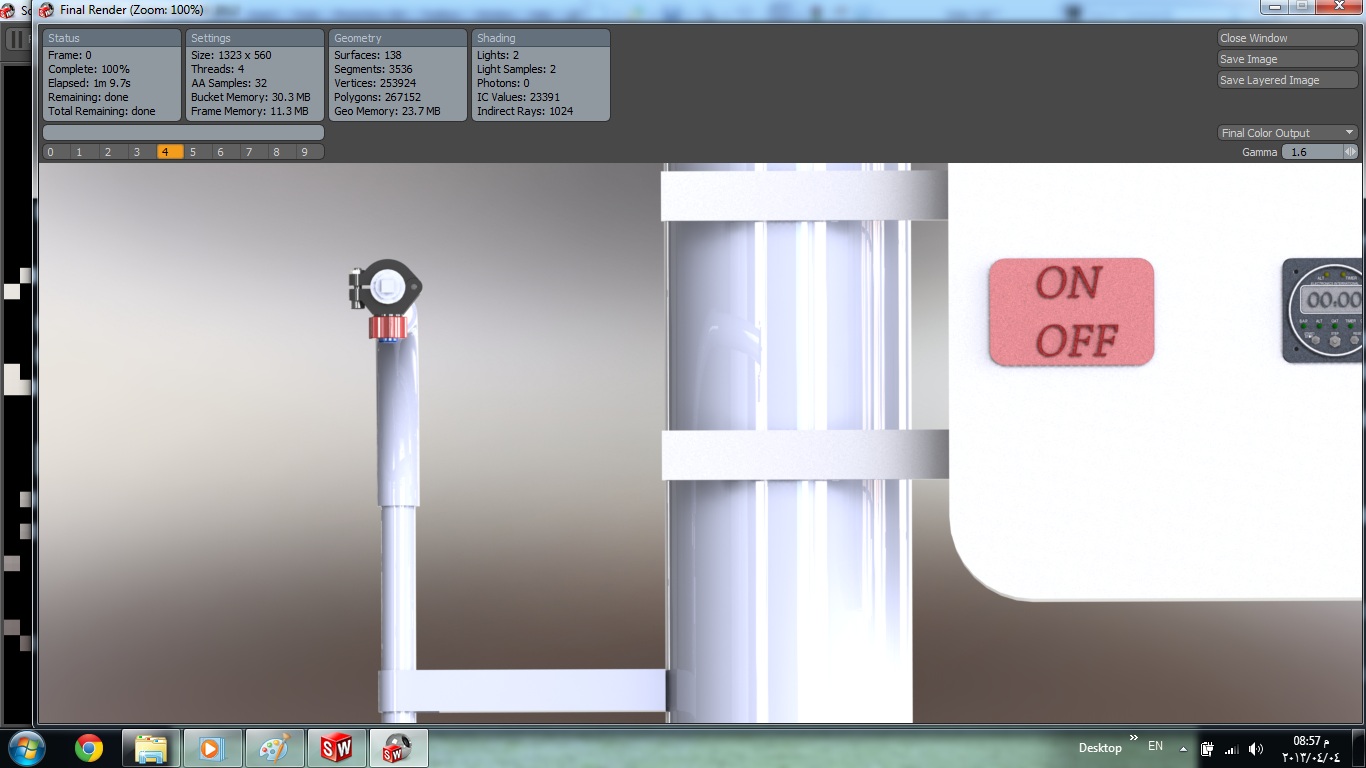Click the Shading panel header
Image resolution: width=1366 pixels, height=768 pixels.
point(541,38)
